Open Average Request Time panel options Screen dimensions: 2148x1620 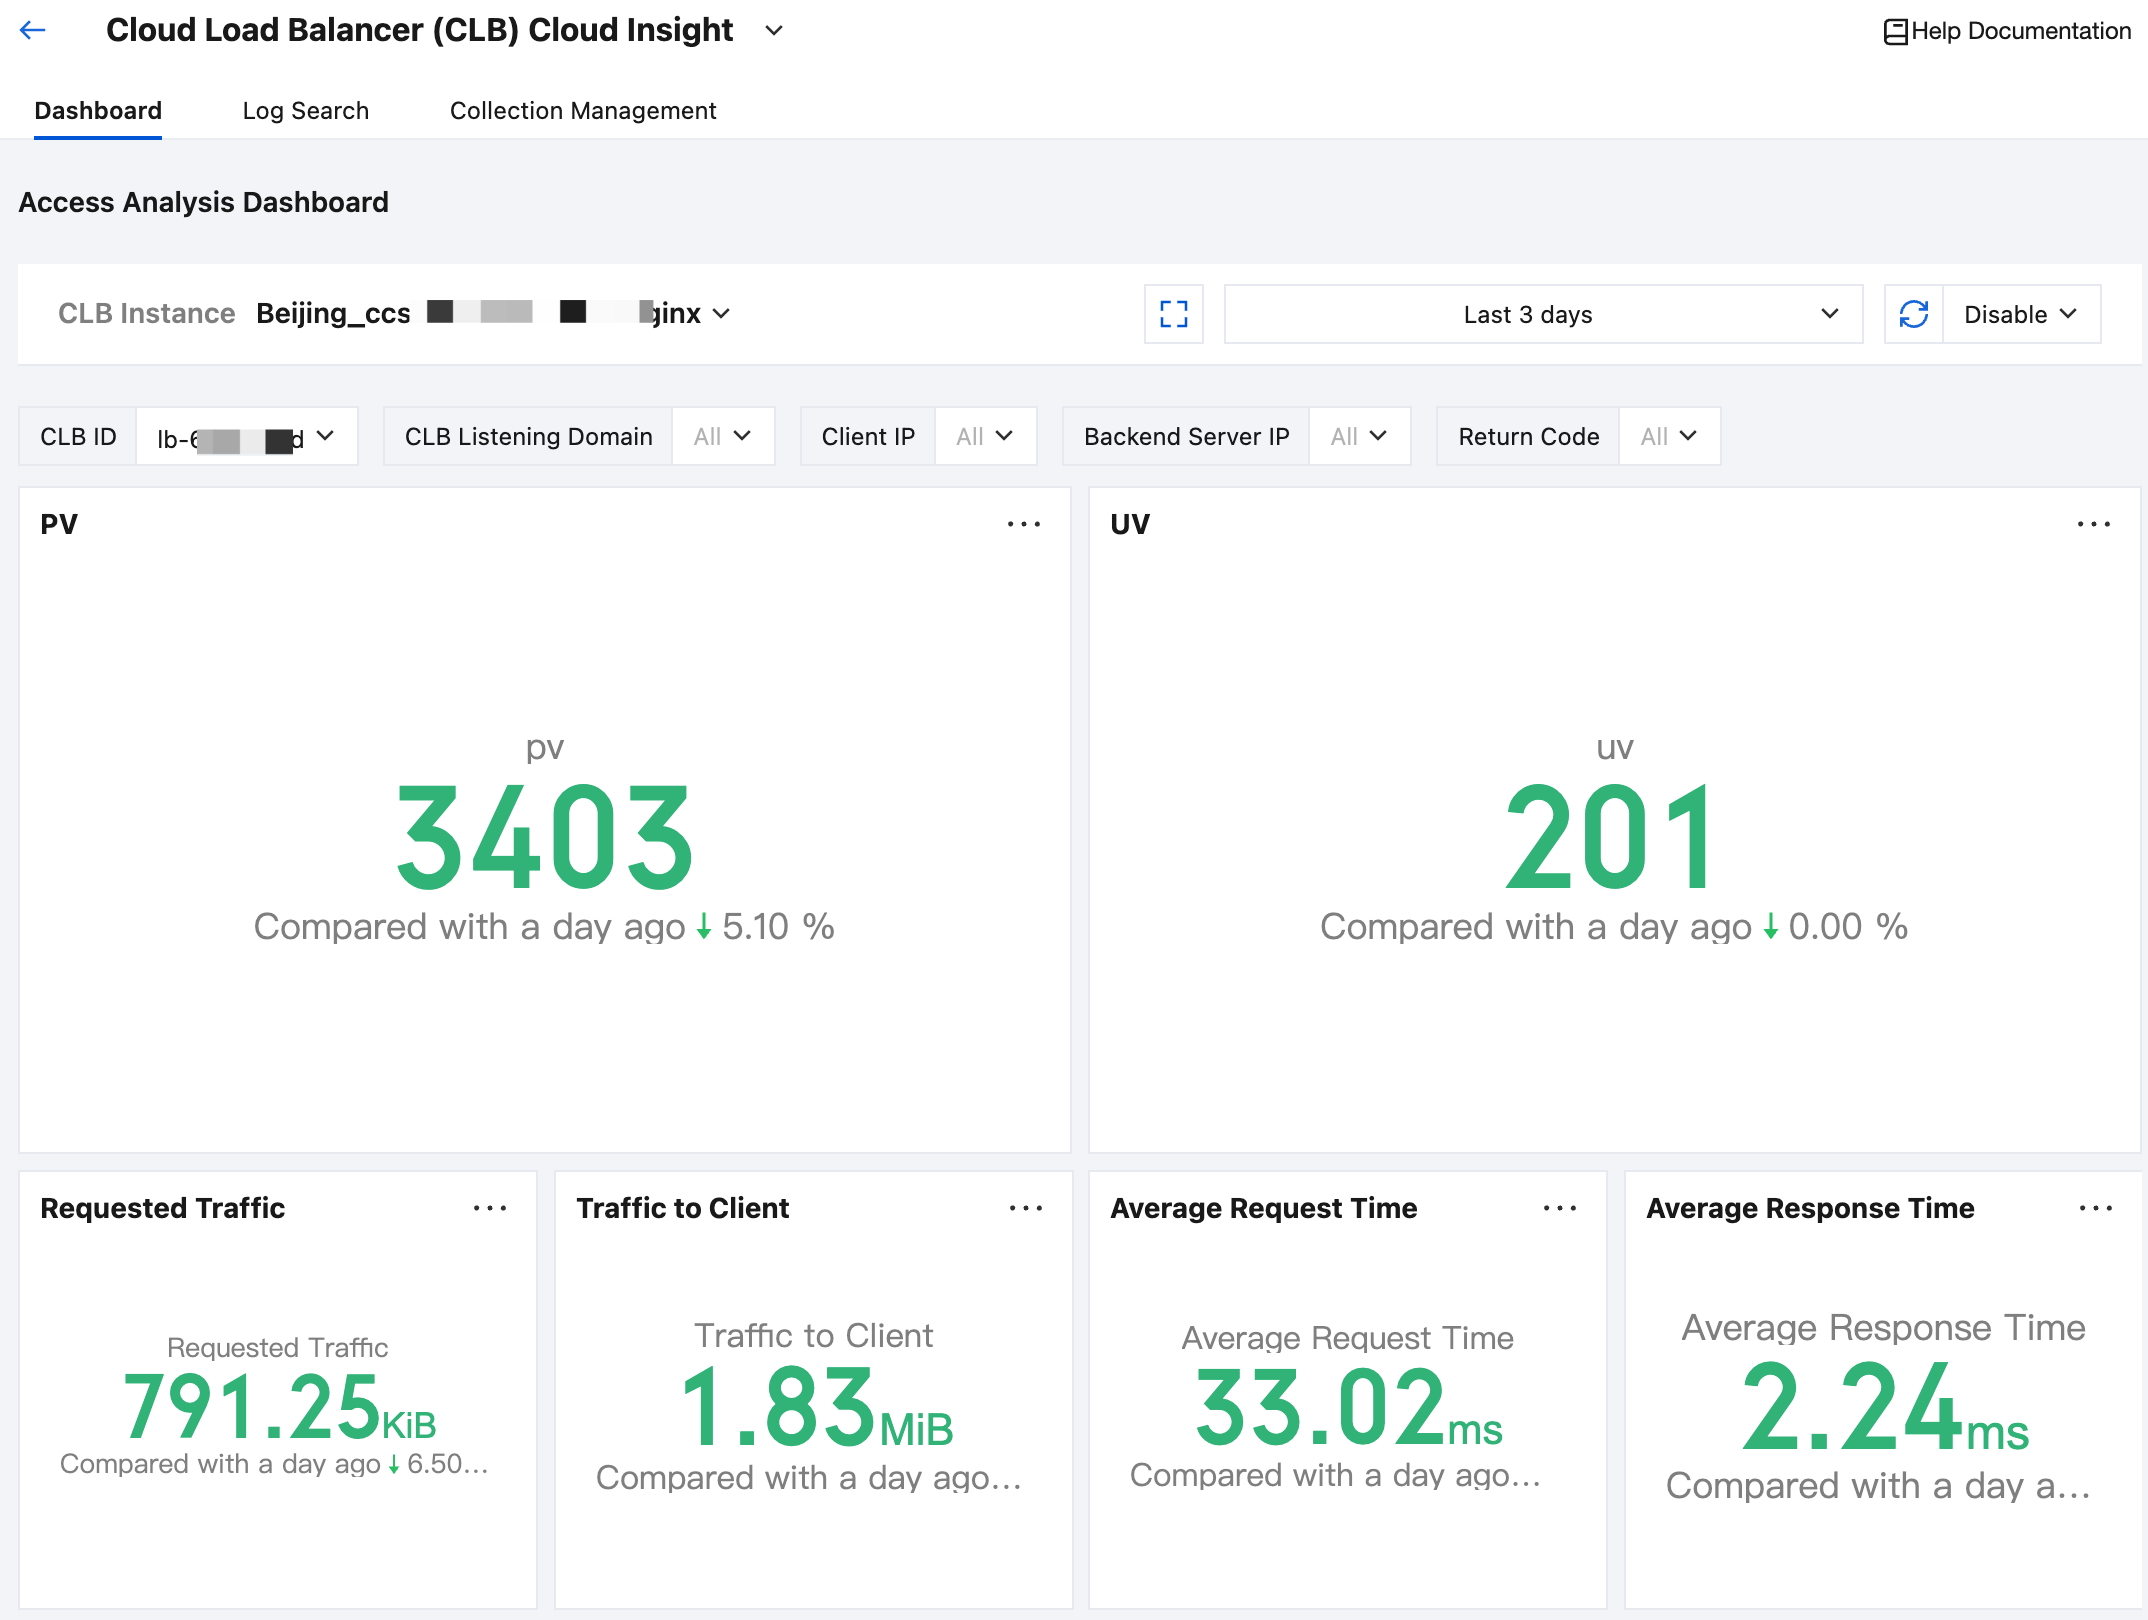(1559, 1208)
